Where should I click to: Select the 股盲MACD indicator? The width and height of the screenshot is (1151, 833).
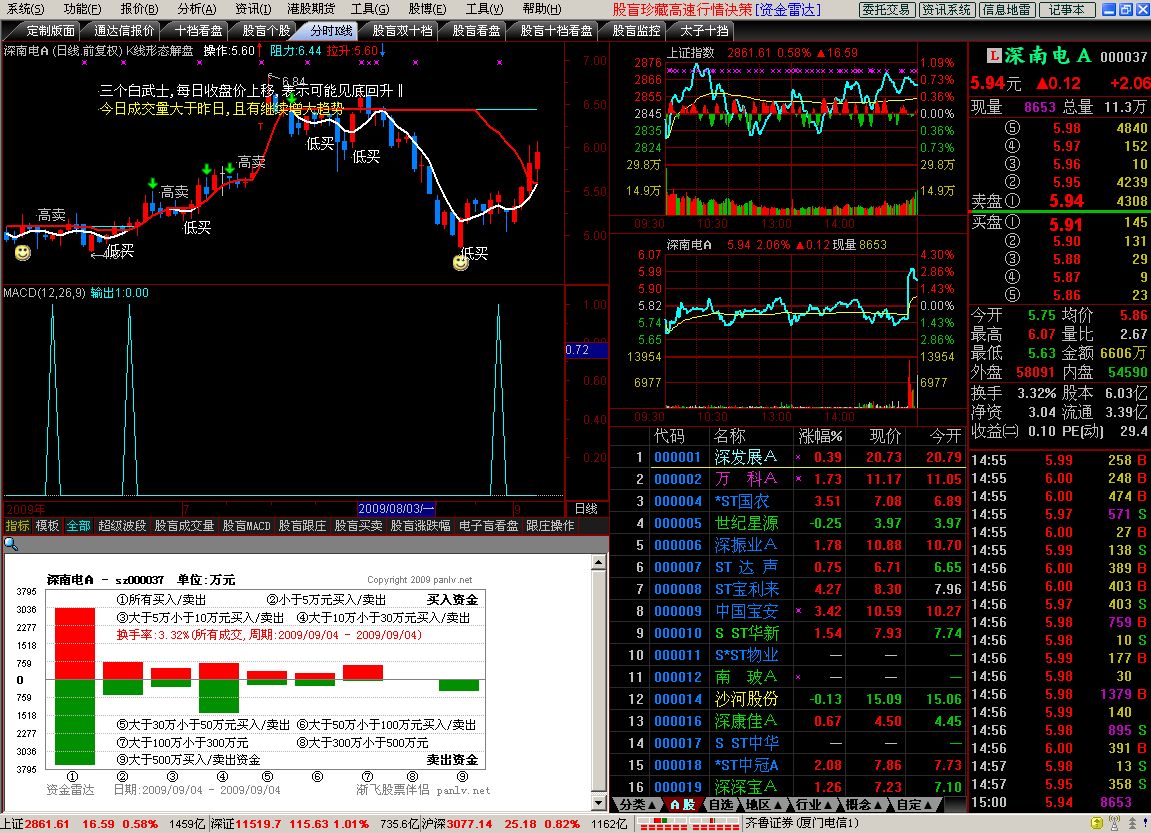point(247,525)
